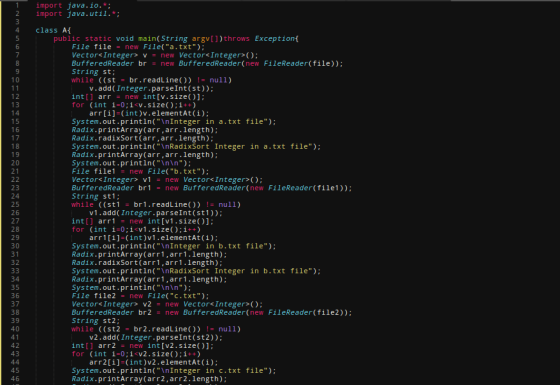Click 'String st;' on line 9
Viewport: 560px width, 385px height.
[94, 72]
